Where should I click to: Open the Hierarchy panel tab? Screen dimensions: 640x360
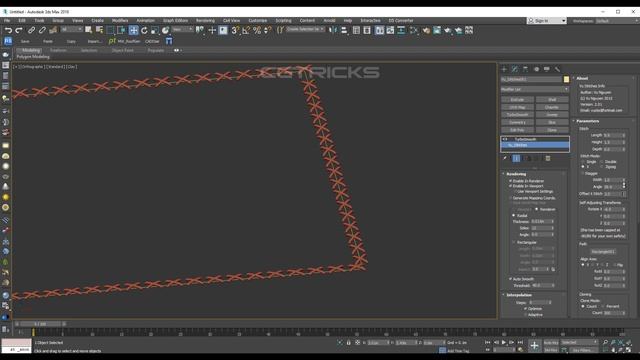[525, 69]
